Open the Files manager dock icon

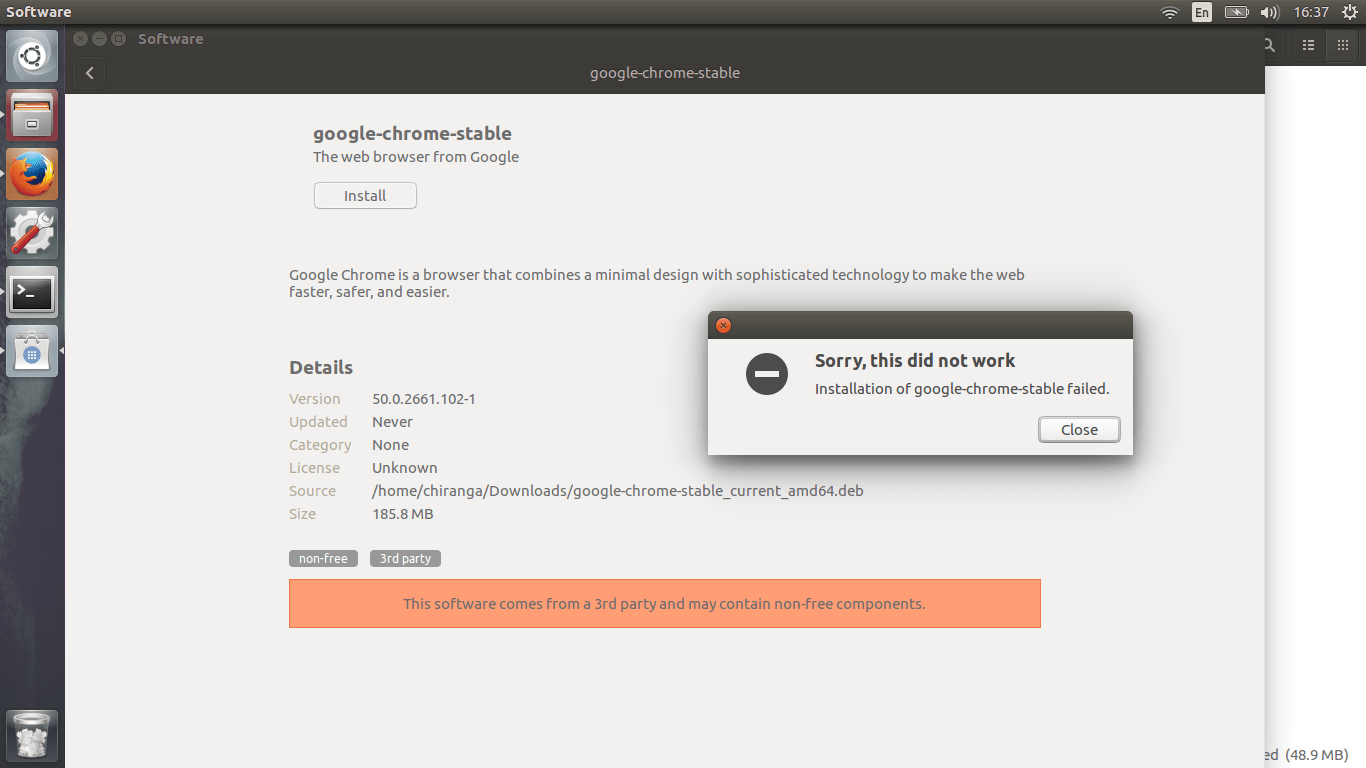point(32,115)
